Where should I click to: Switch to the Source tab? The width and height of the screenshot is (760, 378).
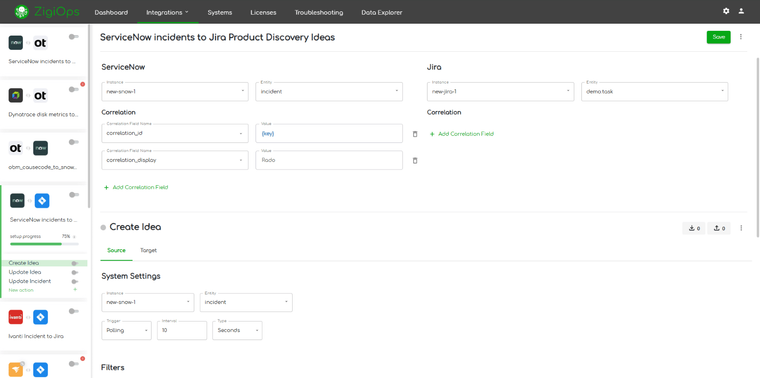coord(116,251)
